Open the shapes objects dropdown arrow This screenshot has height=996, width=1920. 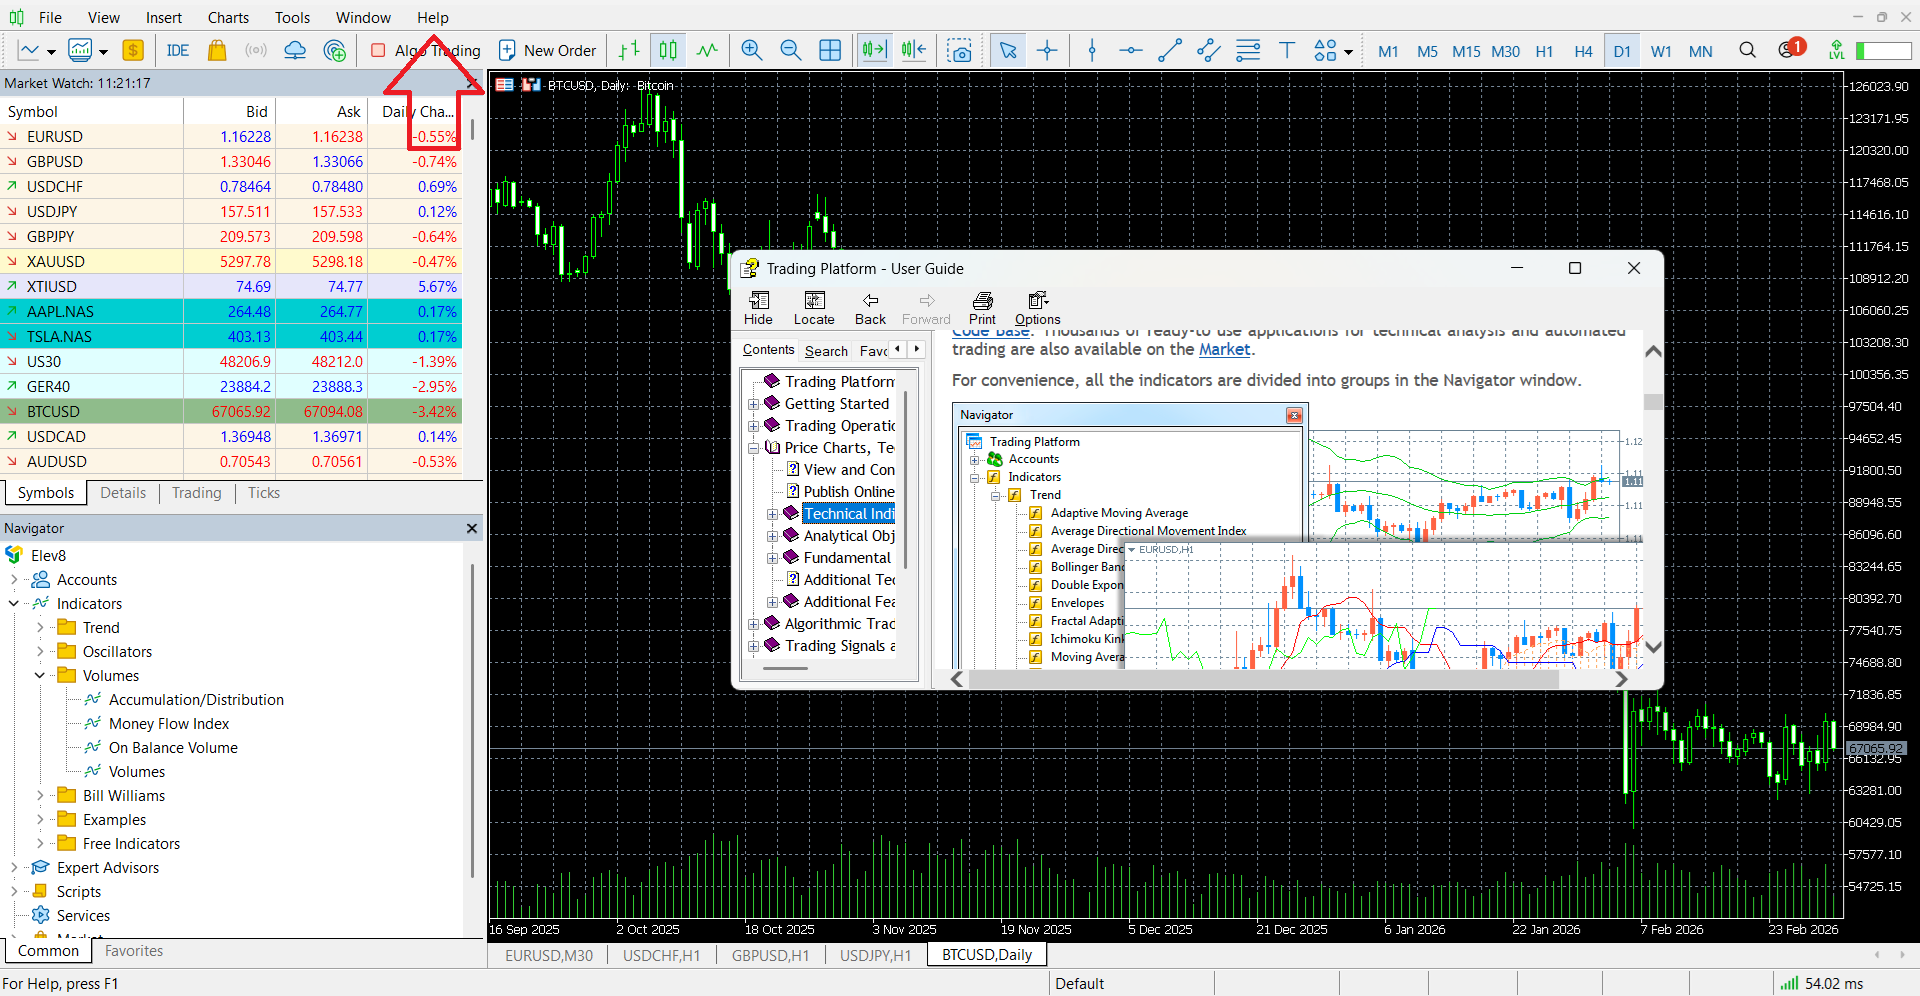(1349, 51)
